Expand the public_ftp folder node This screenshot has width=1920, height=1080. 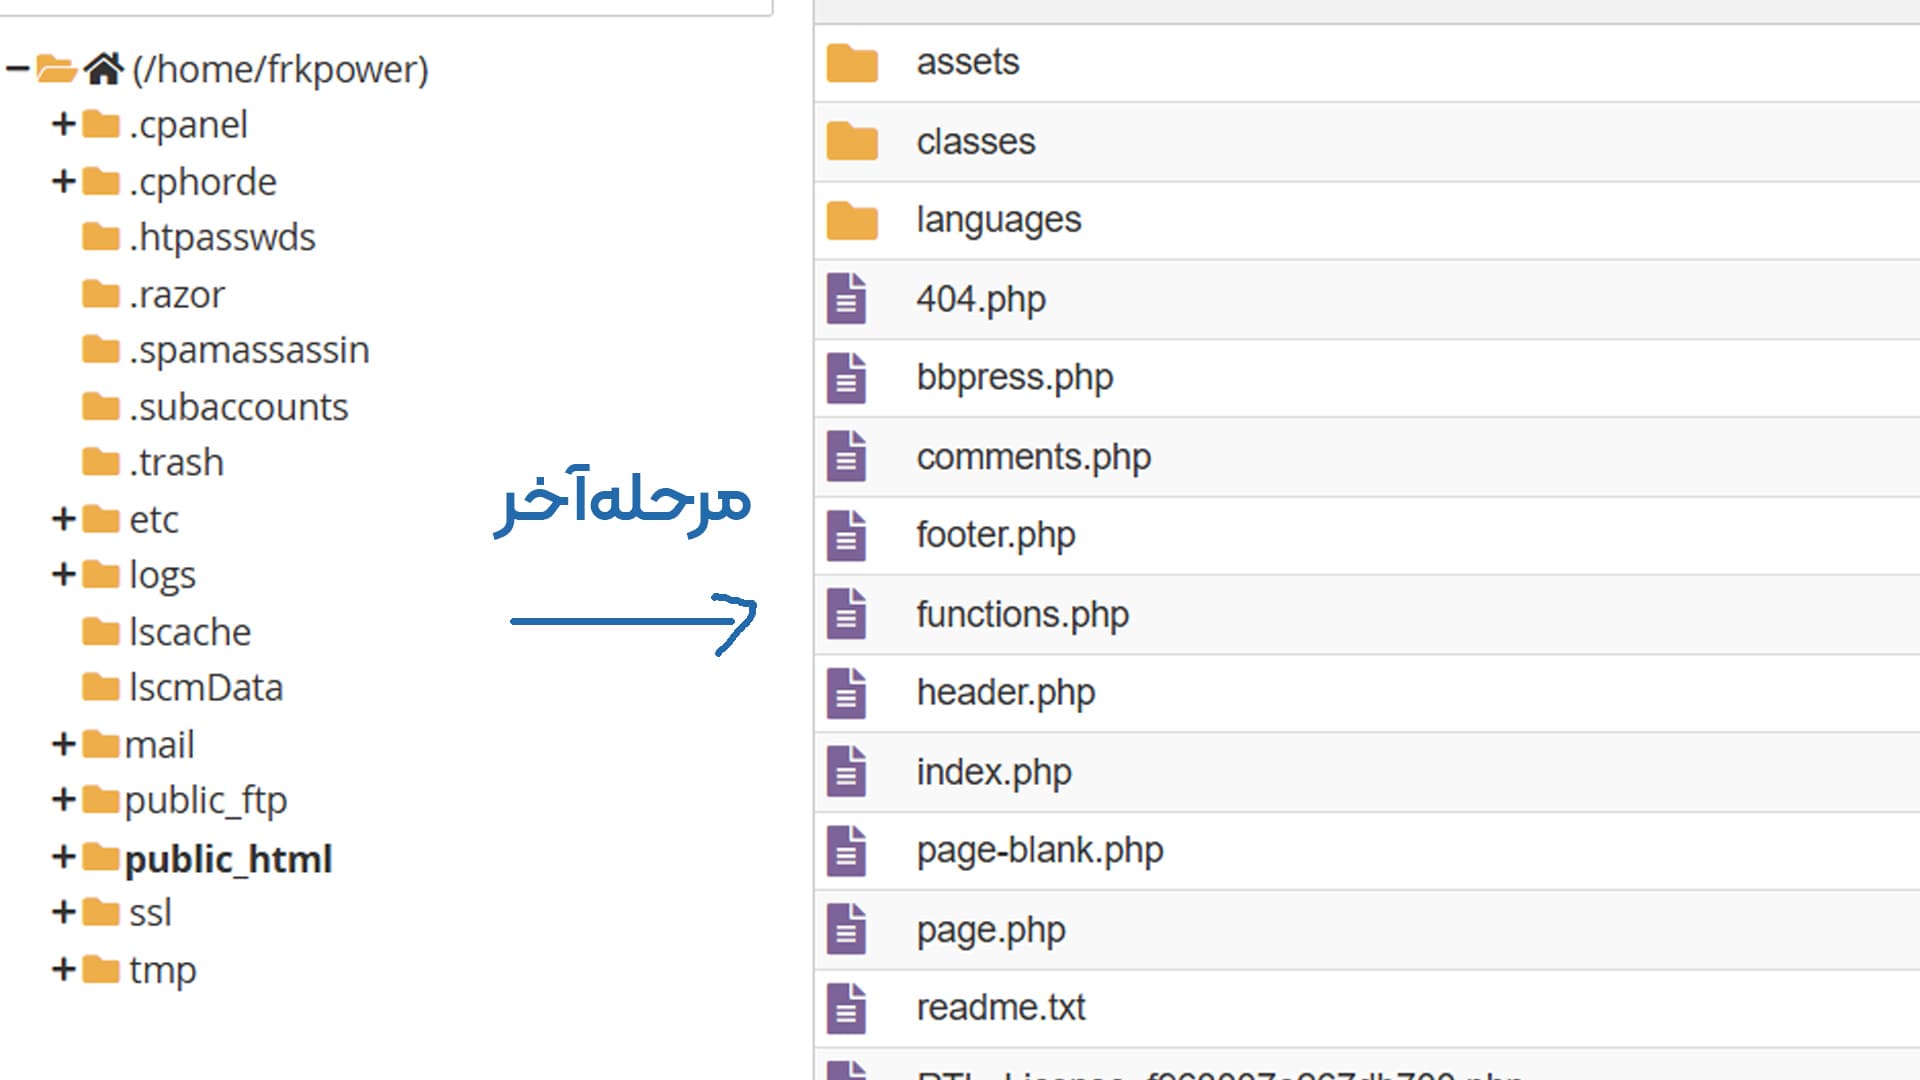point(63,799)
